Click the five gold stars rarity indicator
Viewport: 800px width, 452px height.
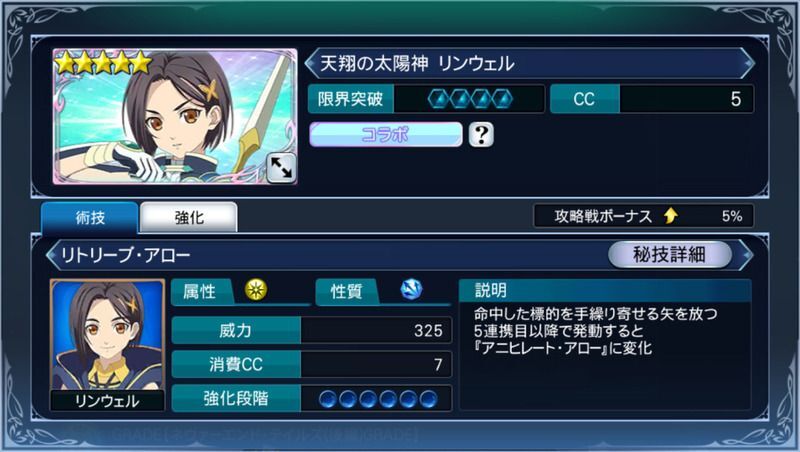pos(104,63)
